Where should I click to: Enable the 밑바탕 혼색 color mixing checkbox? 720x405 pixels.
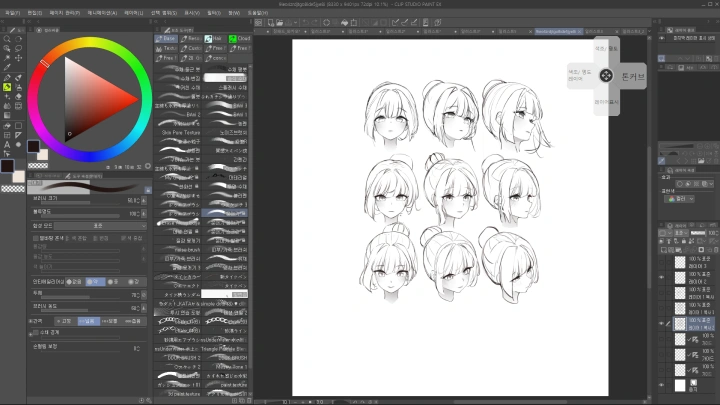(x=36, y=238)
